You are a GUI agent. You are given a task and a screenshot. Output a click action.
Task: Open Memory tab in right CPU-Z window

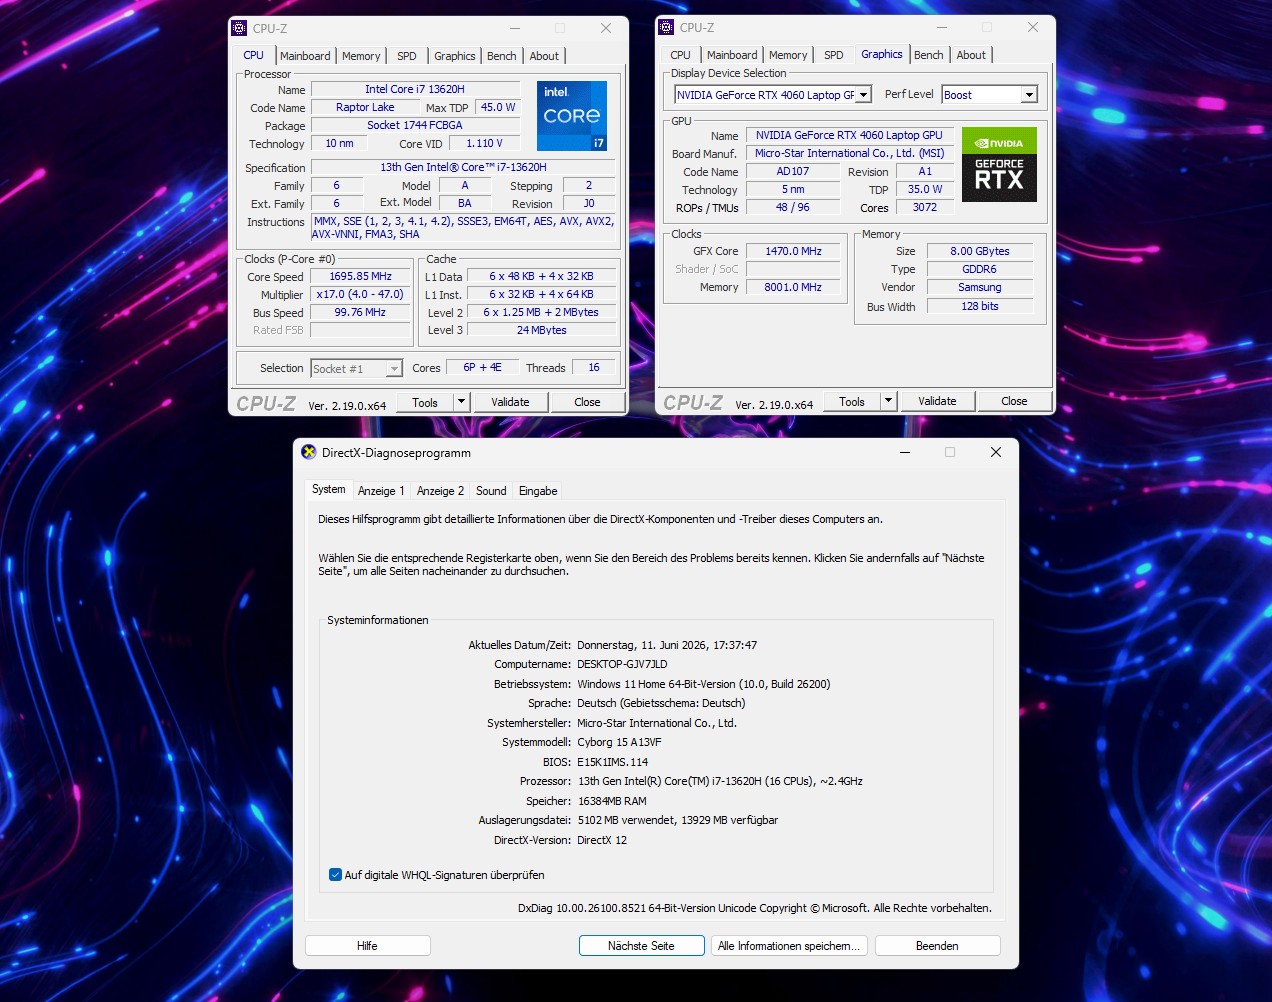788,55
